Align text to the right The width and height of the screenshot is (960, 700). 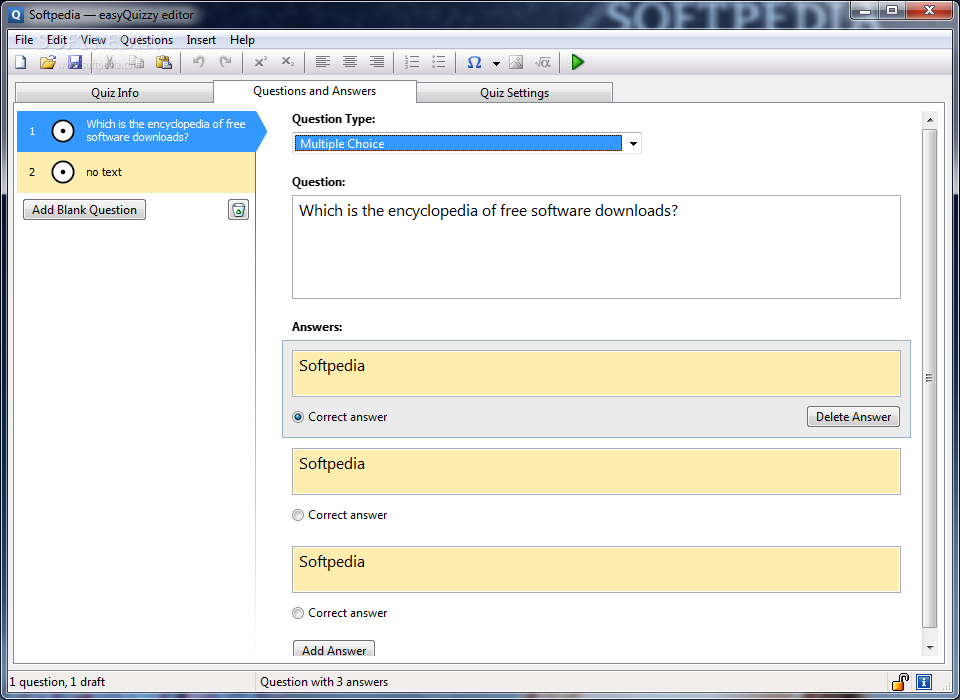(x=377, y=62)
